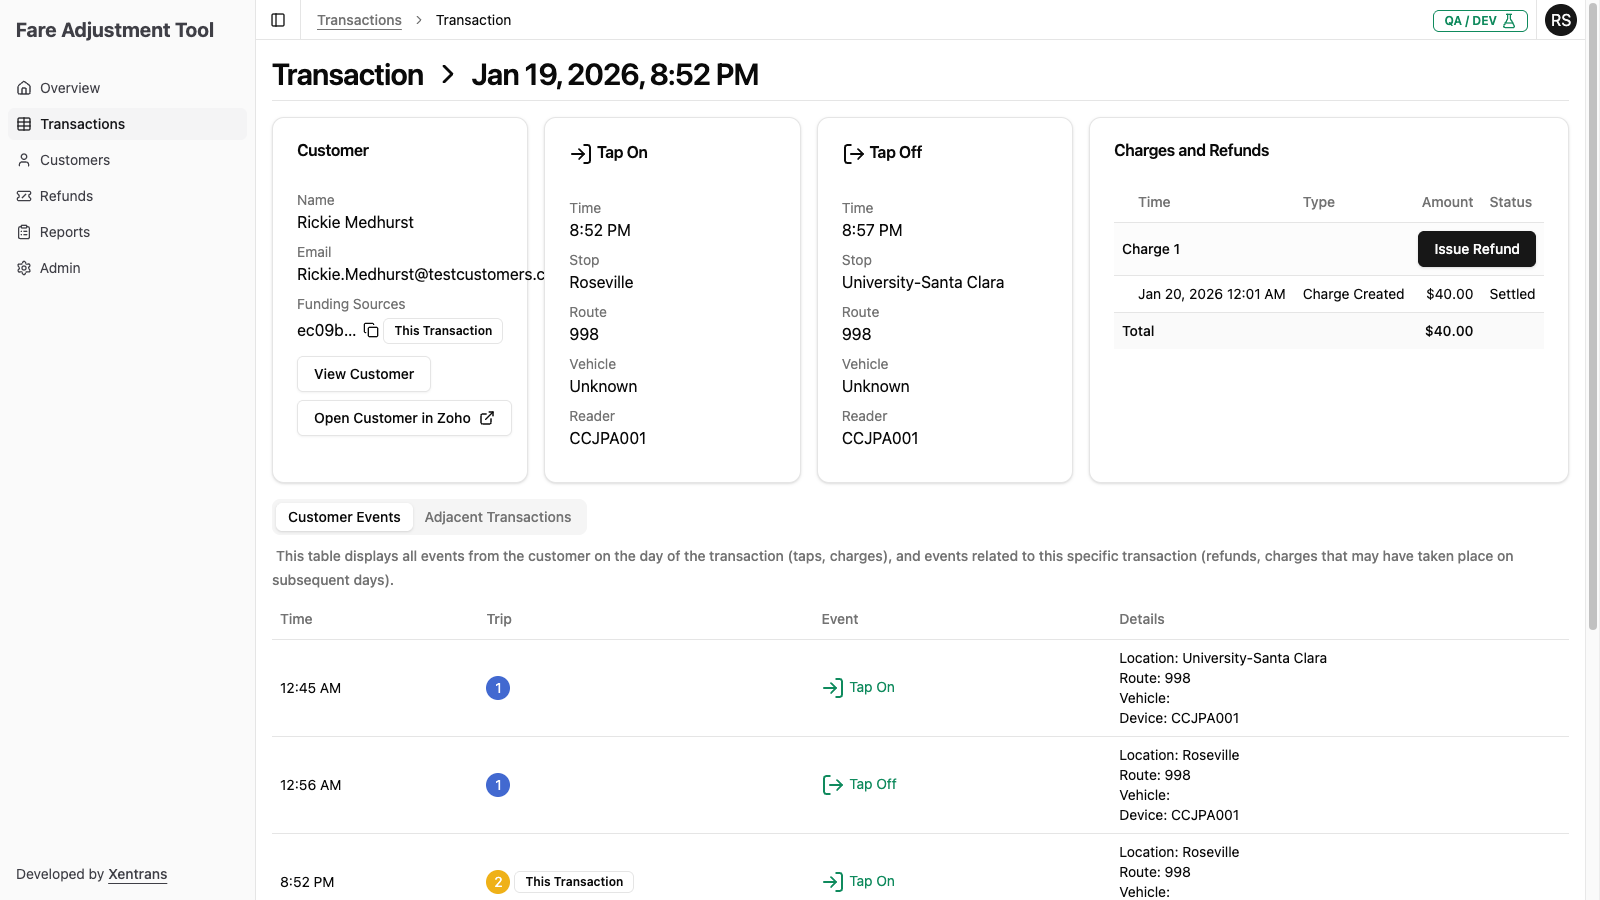Open Admin settings via the gear icon
The image size is (1600, 900).
(x=24, y=268)
